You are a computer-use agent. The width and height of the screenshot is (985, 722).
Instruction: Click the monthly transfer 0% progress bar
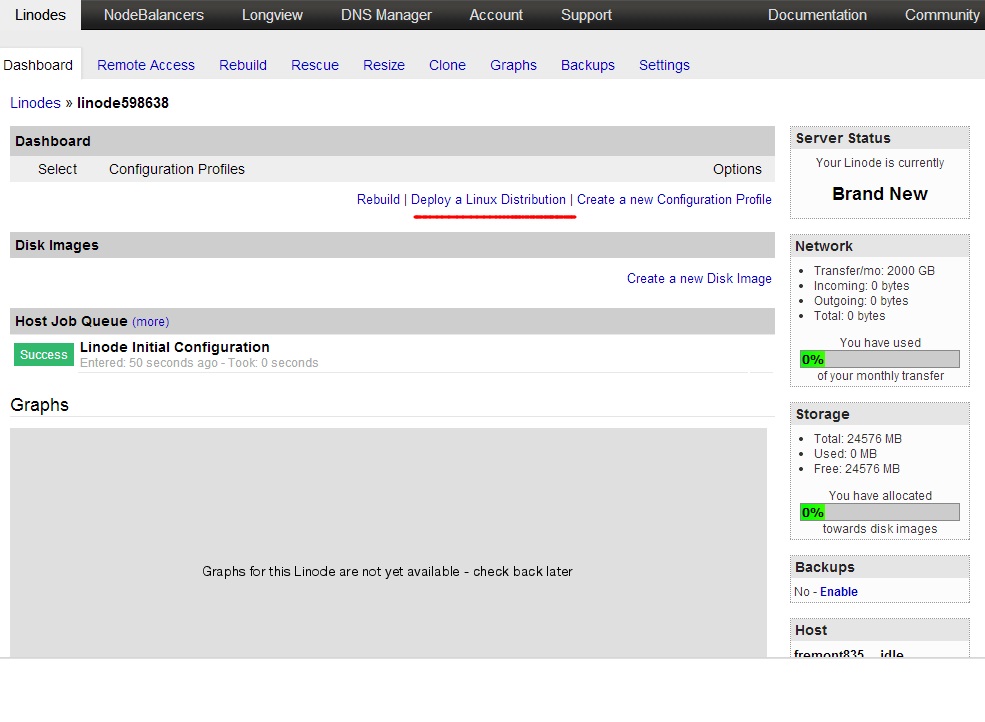(879, 359)
